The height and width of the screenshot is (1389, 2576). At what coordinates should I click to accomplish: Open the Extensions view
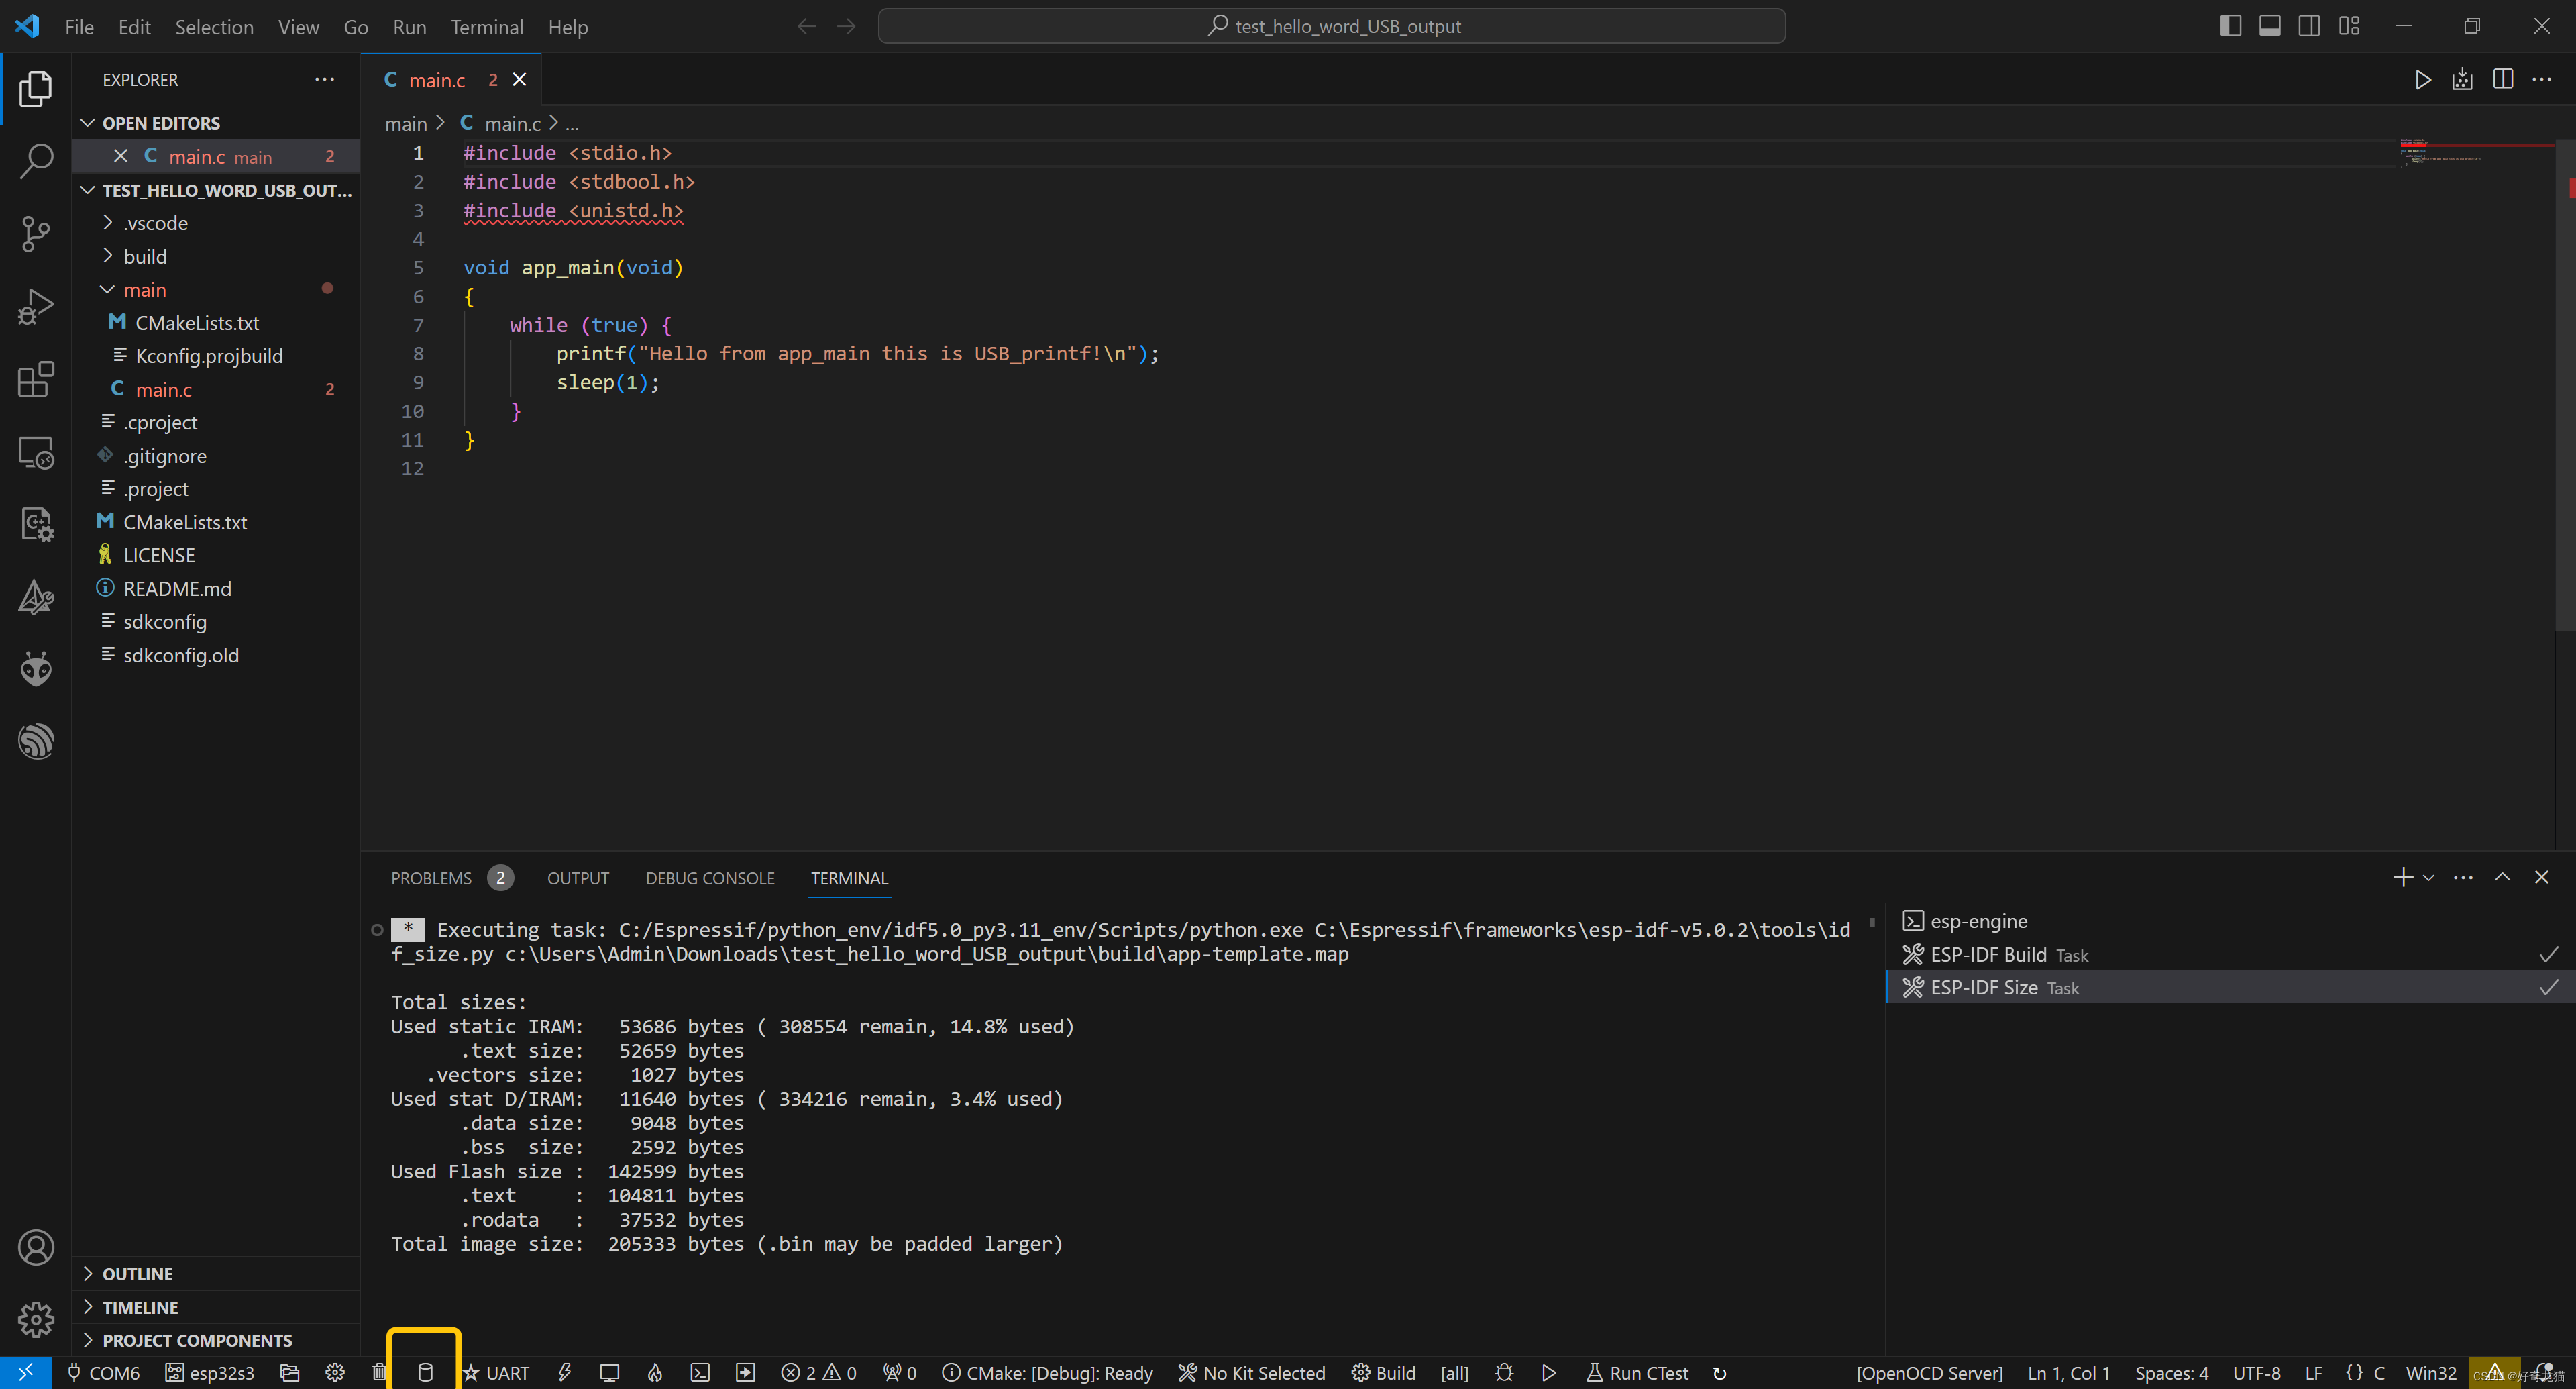pyautogui.click(x=36, y=380)
